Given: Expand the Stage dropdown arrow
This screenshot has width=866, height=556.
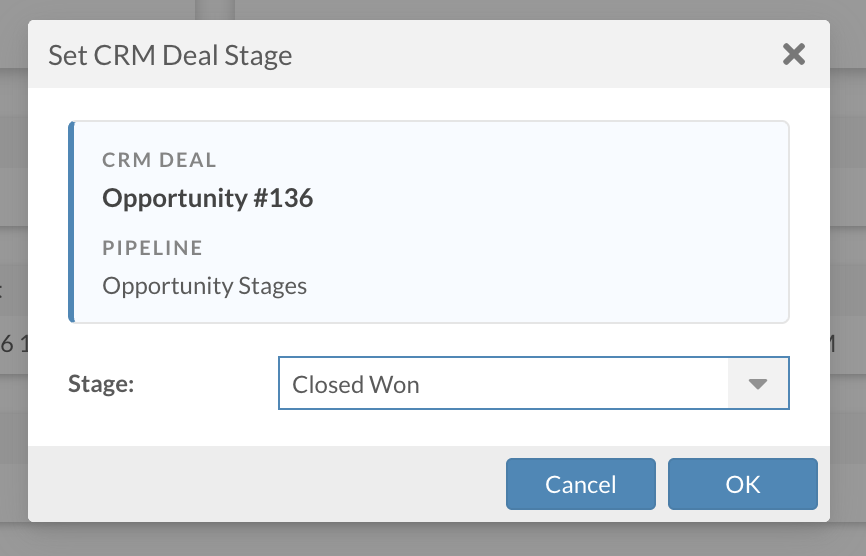Looking at the screenshot, I should [758, 384].
